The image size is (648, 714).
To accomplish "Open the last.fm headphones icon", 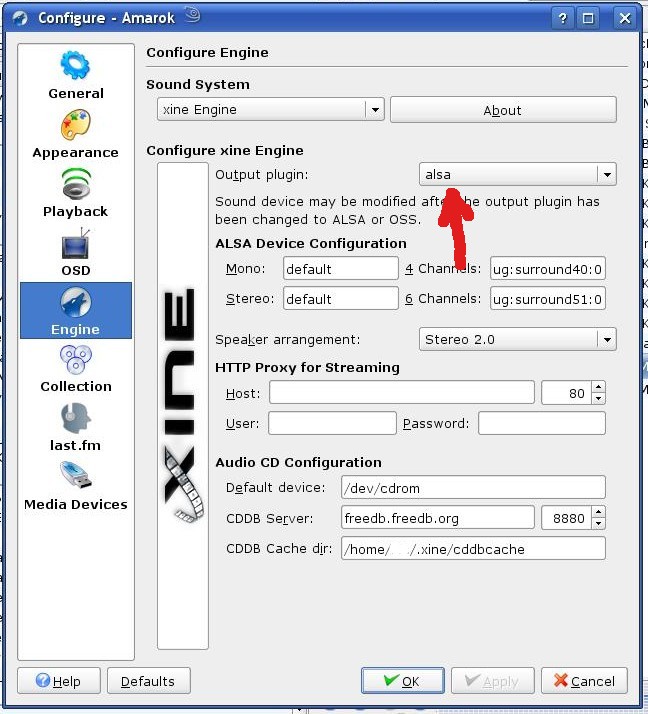I will click(x=76, y=418).
